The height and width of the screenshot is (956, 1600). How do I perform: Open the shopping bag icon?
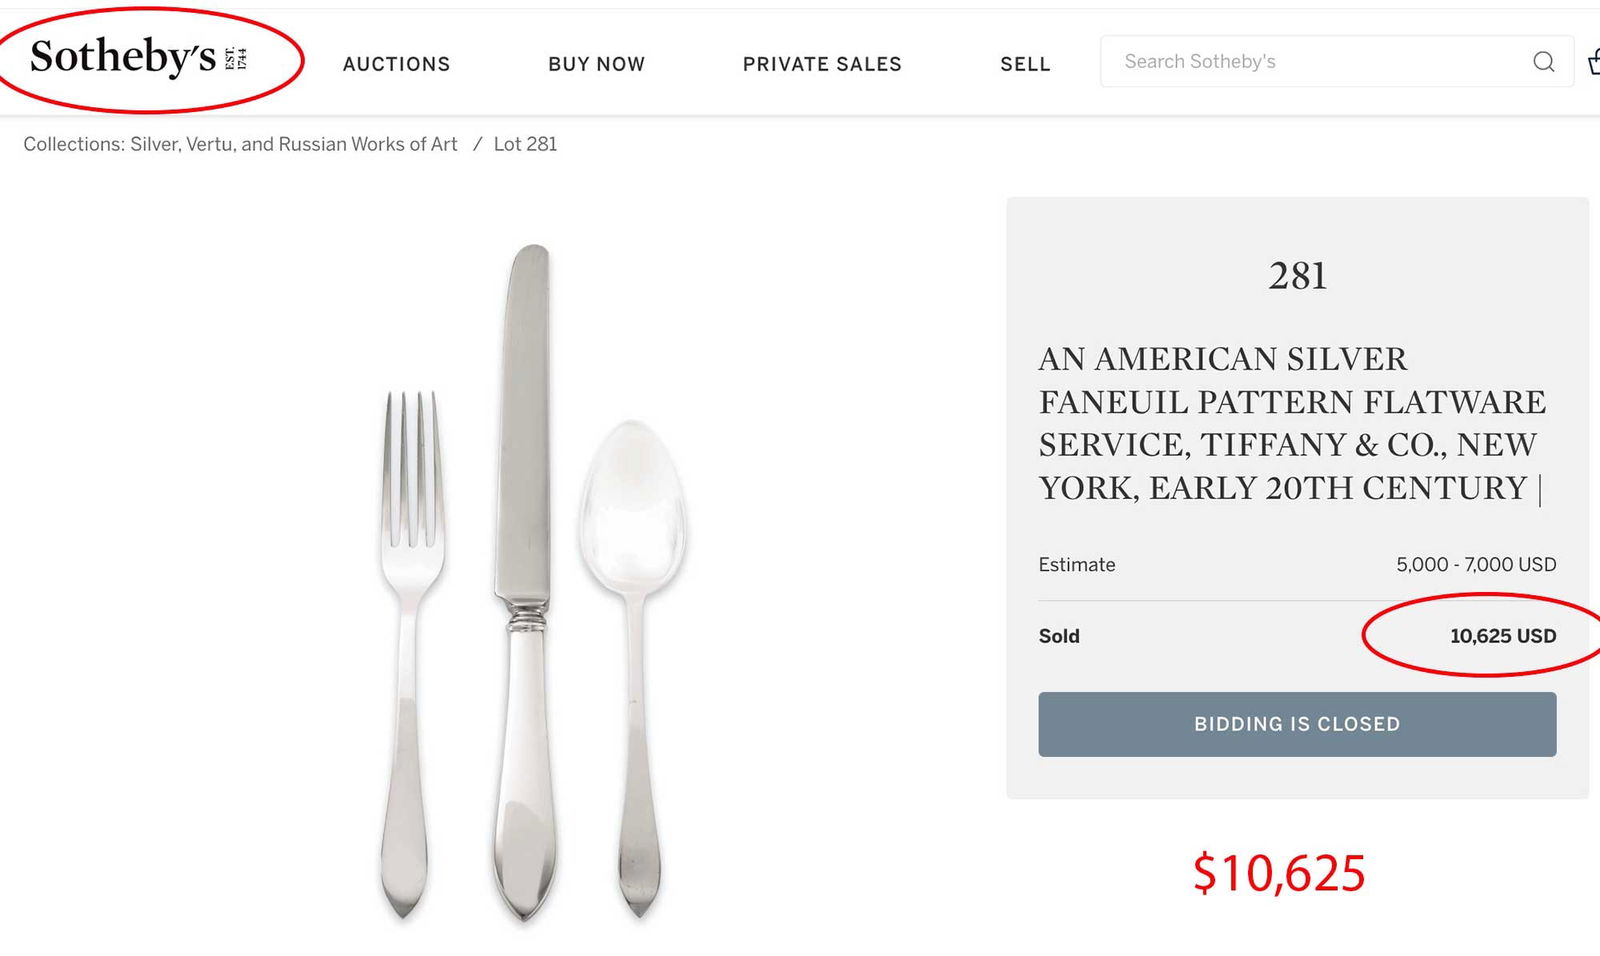coord(1594,62)
